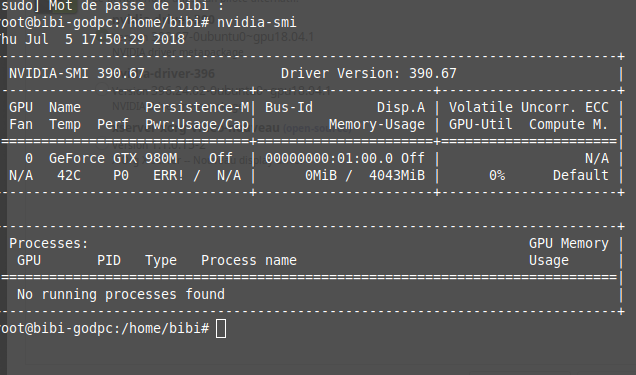Click the terminal cursor block at the last prompt

pyautogui.click(x=221, y=328)
